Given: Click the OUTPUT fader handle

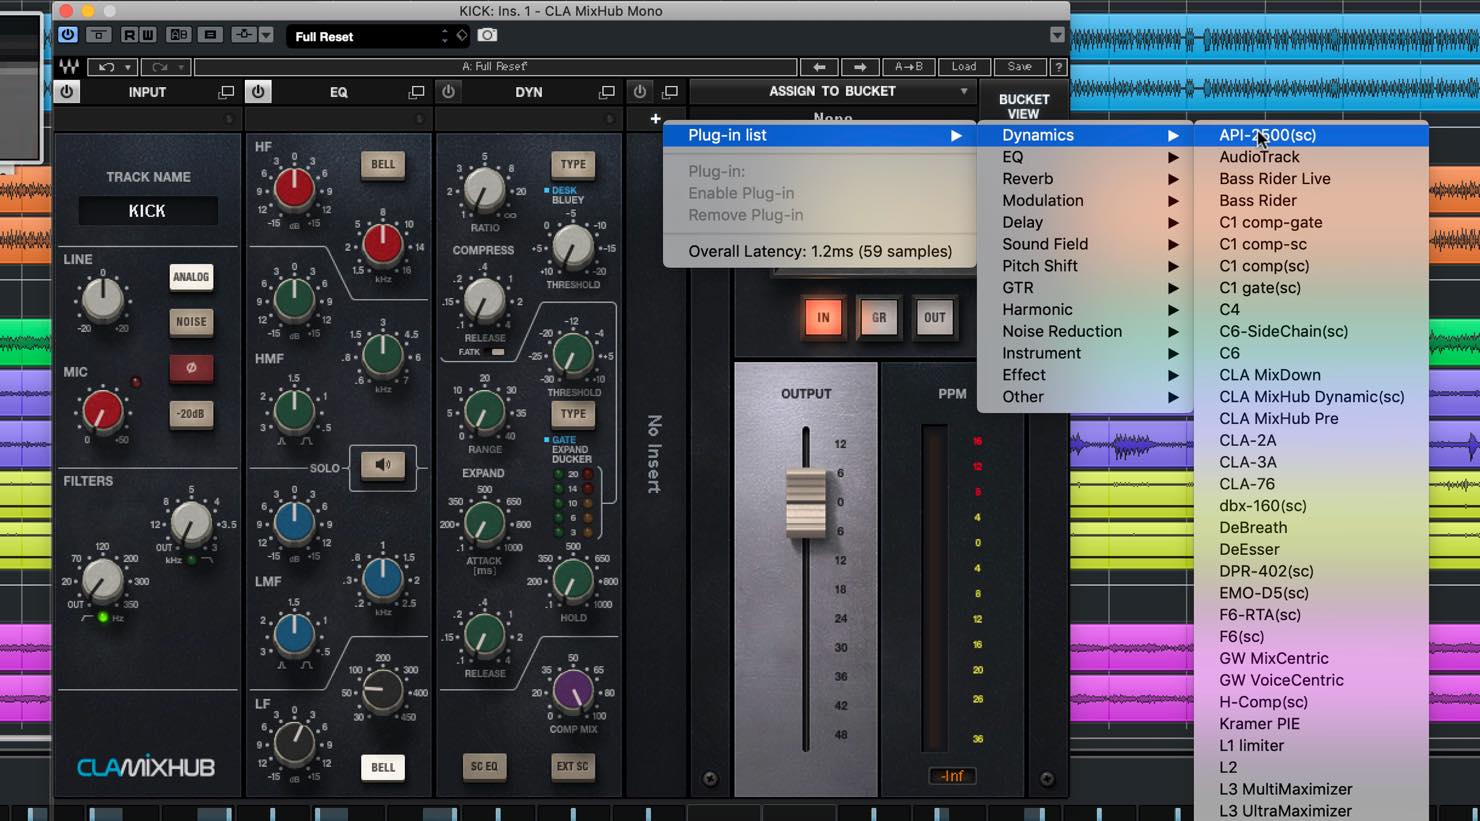Looking at the screenshot, I should click(x=806, y=503).
